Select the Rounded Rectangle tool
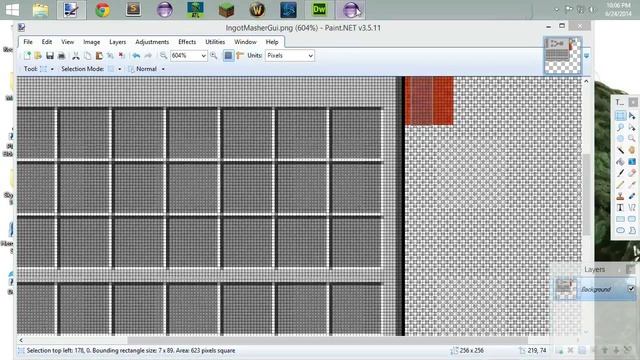Viewport: 640px width, 360px height. (x=632, y=219)
